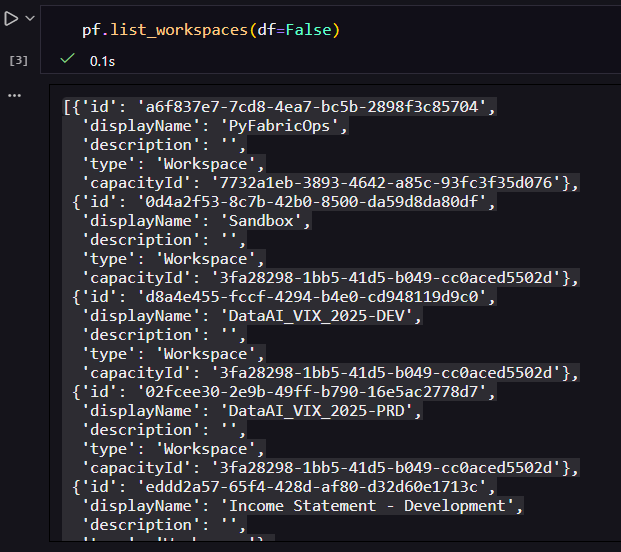This screenshot has height=552, width=621.
Task: Click the green success checkmark icon
Action: (x=67, y=60)
